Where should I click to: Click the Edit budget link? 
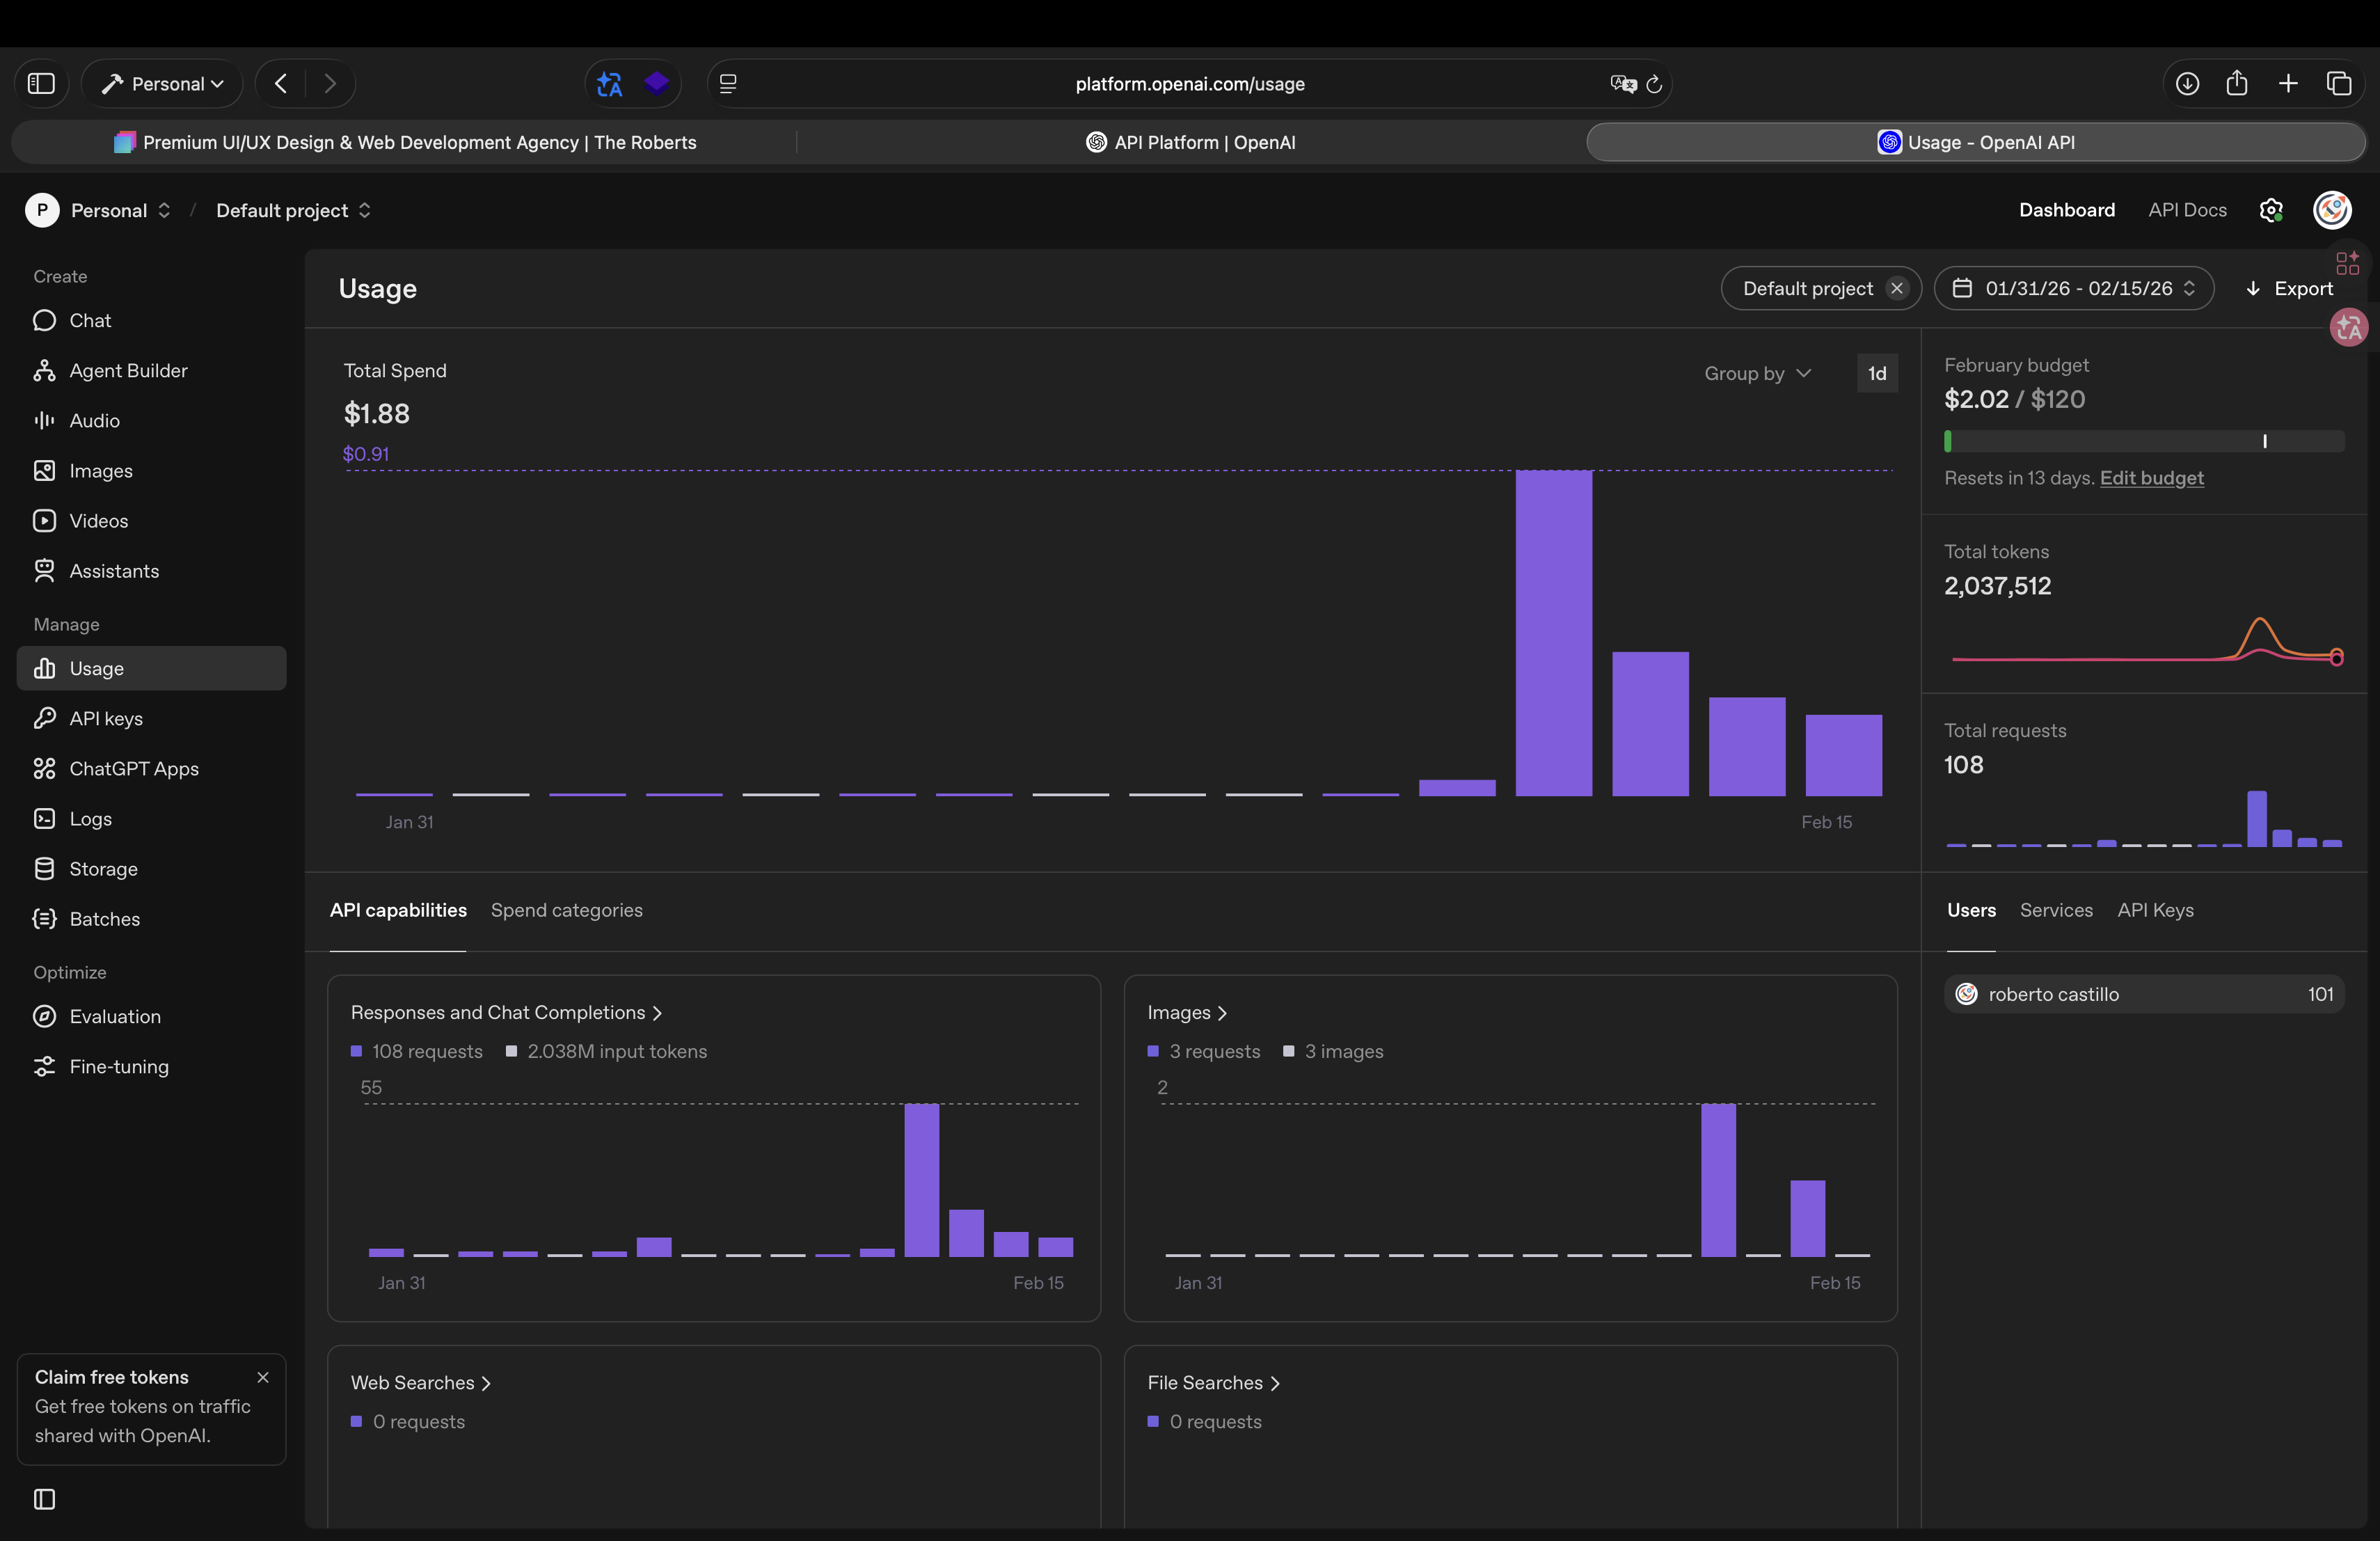[x=2151, y=478]
